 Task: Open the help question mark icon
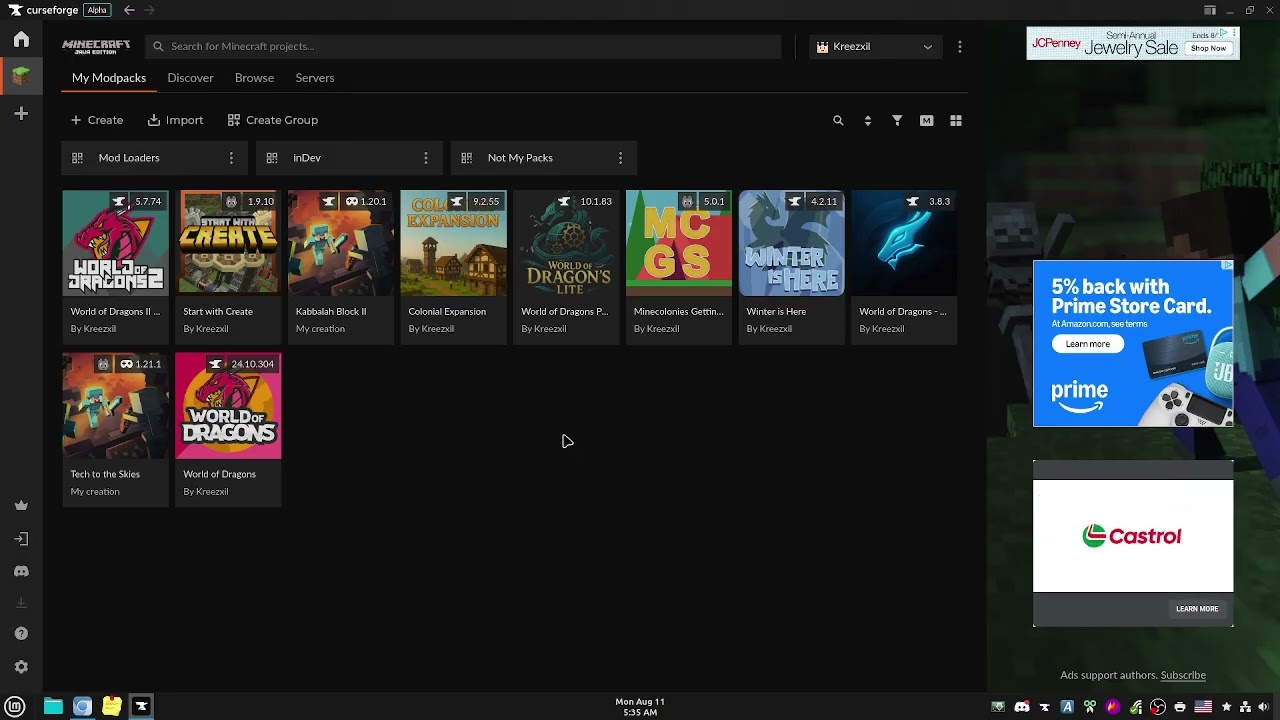(21, 634)
